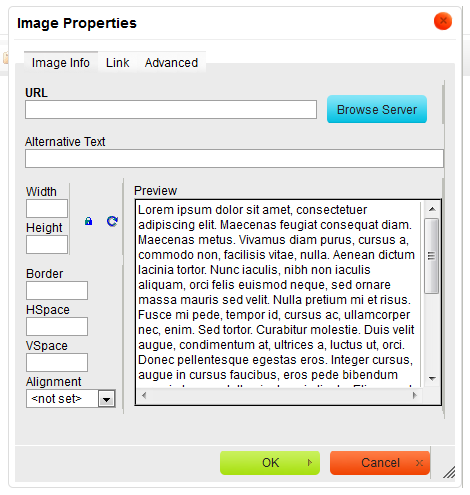Viewport: 470px width, 495px height.
Task: Click the preview scroll right arrow
Action: point(414,395)
